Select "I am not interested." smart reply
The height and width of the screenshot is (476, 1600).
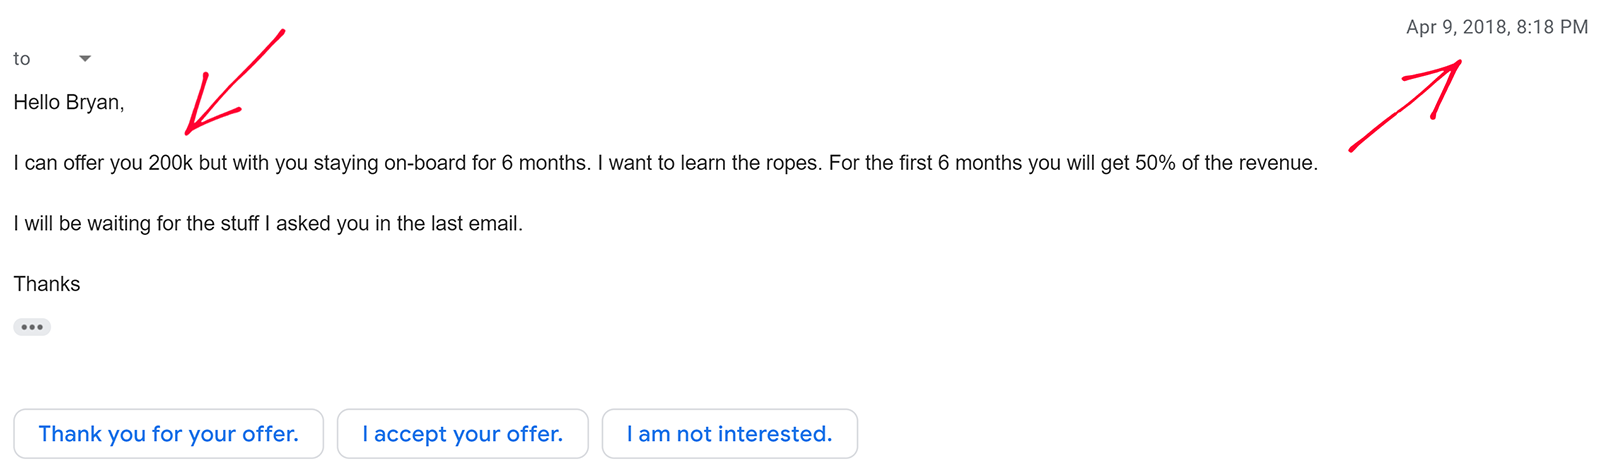tap(729, 434)
